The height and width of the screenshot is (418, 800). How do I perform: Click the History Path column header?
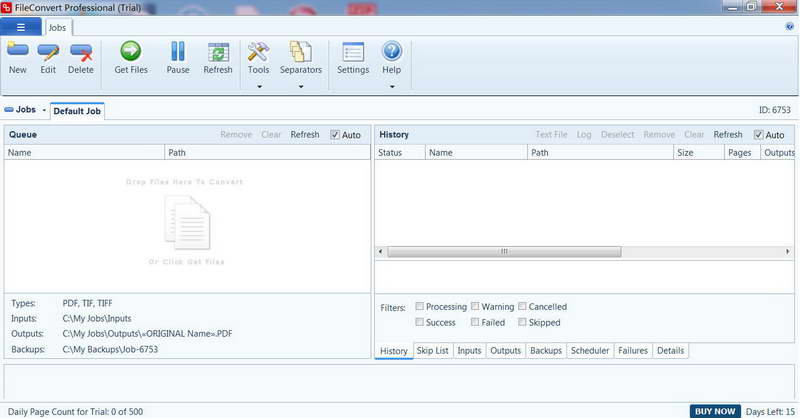tap(601, 153)
